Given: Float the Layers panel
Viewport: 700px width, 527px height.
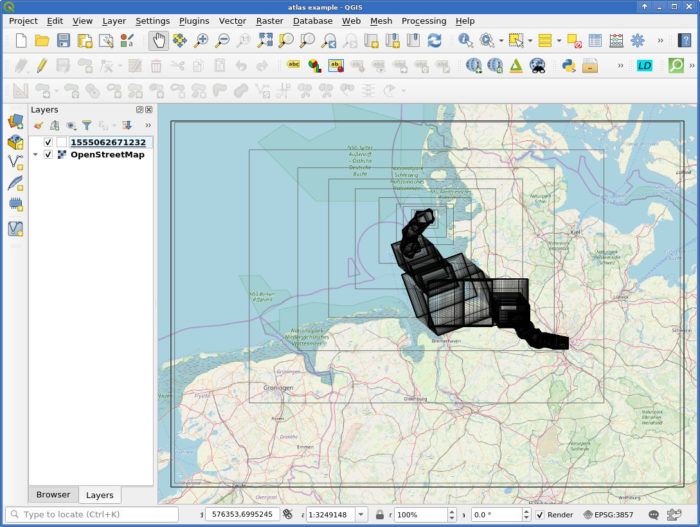Looking at the screenshot, I should coord(140,109).
